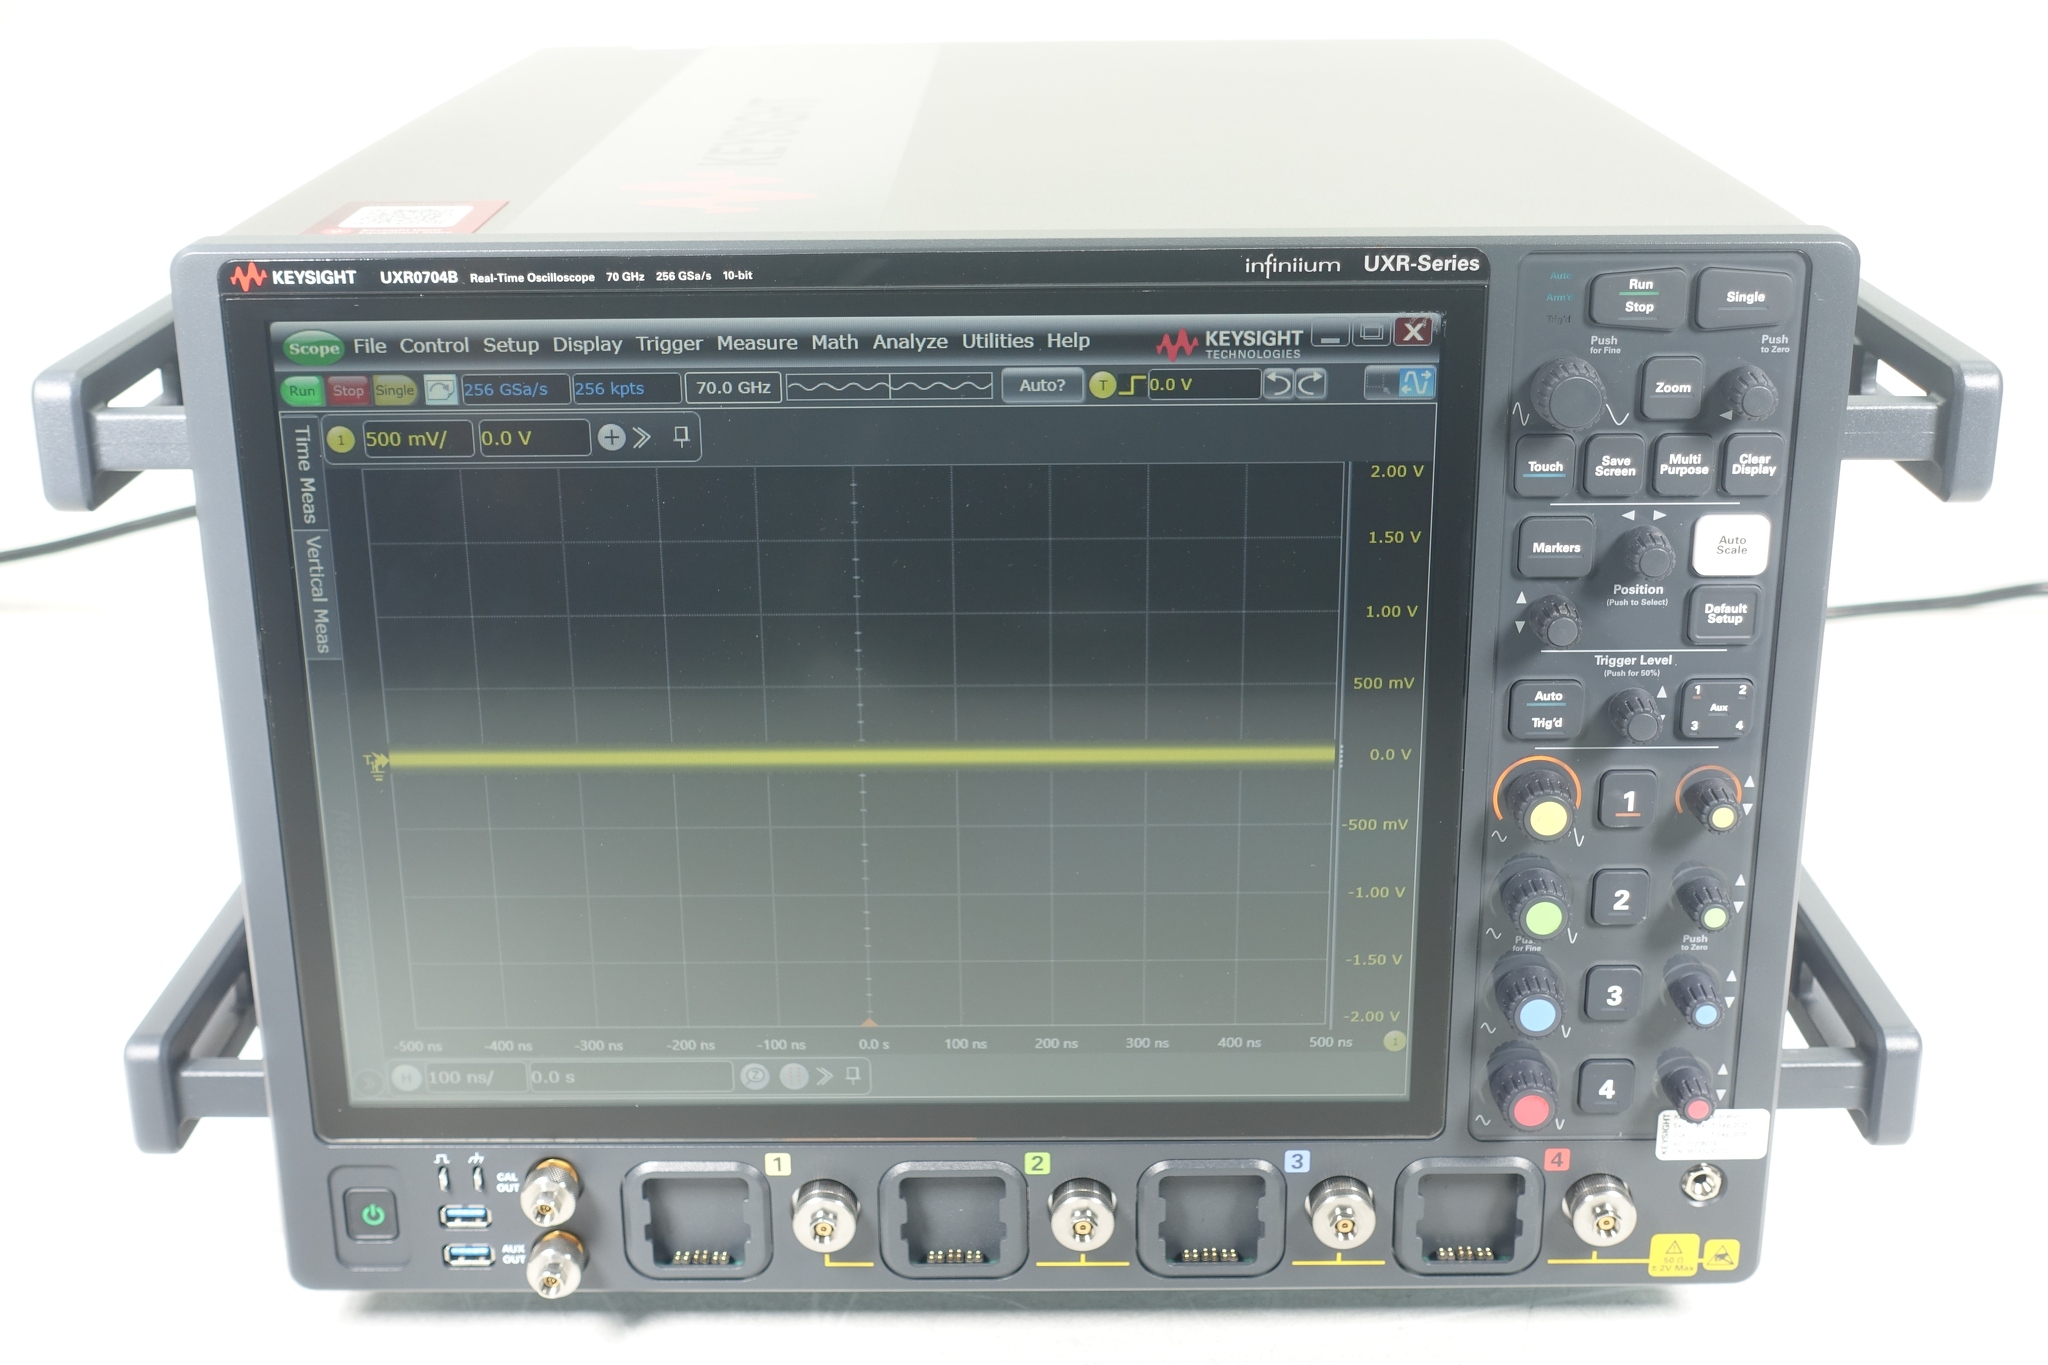Expand channel toolbar with double chevron
This screenshot has width=2048, height=1365.
point(642,437)
